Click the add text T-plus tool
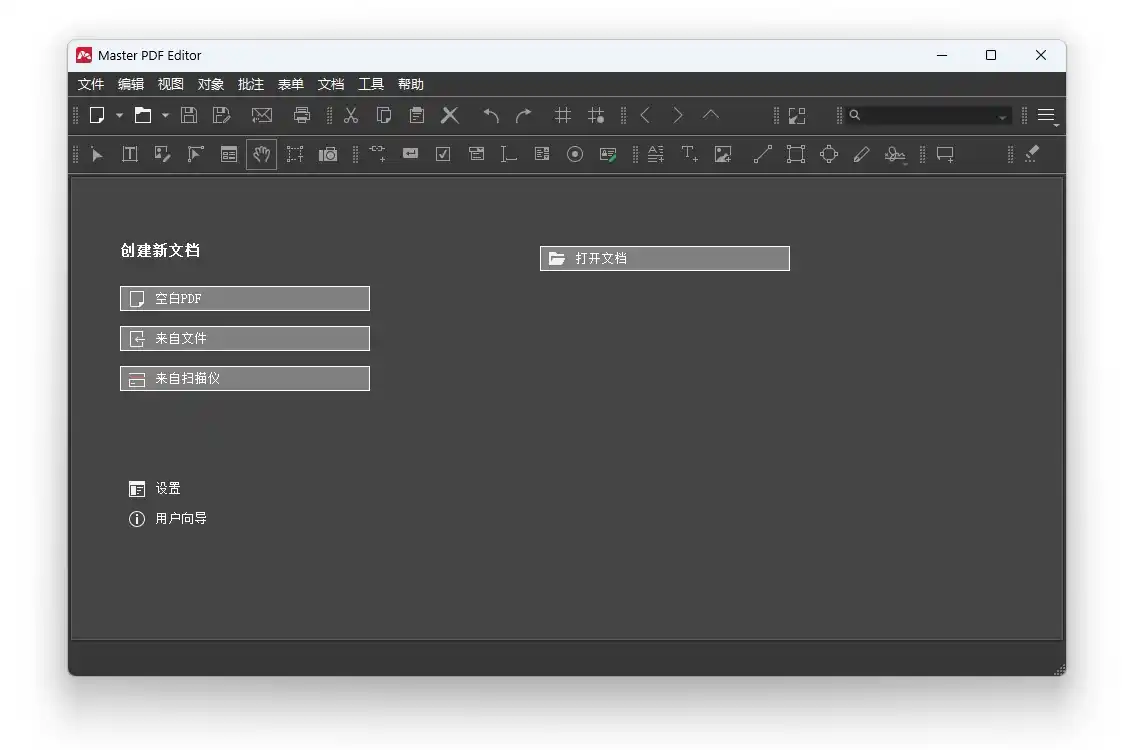 [x=689, y=154]
